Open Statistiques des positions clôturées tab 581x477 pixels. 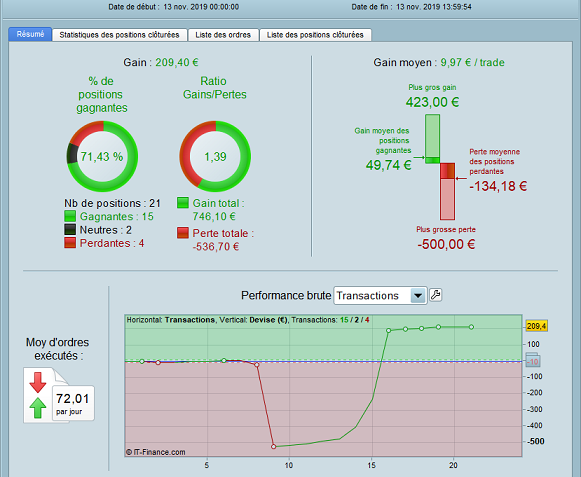[119, 35]
